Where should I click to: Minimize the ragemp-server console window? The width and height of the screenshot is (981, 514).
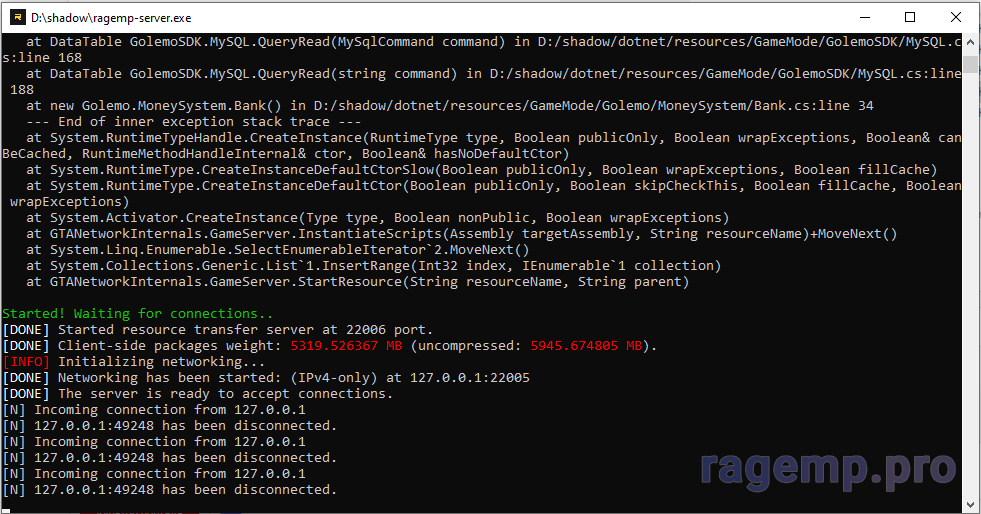click(x=862, y=17)
